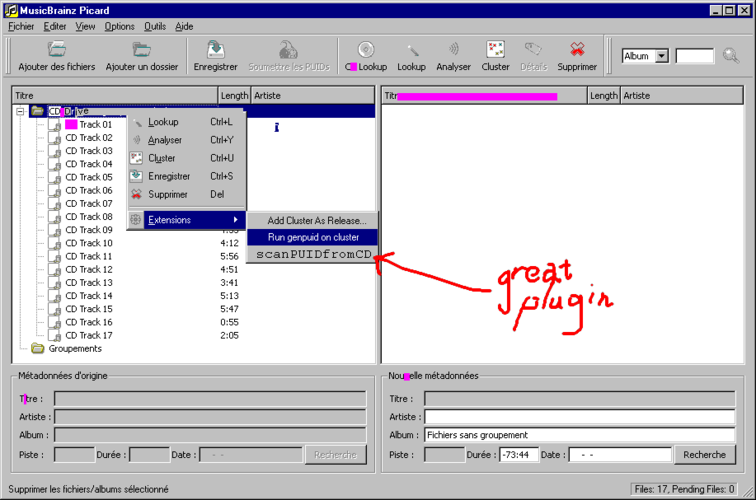Collapse the CD Drive tree node

[20, 111]
